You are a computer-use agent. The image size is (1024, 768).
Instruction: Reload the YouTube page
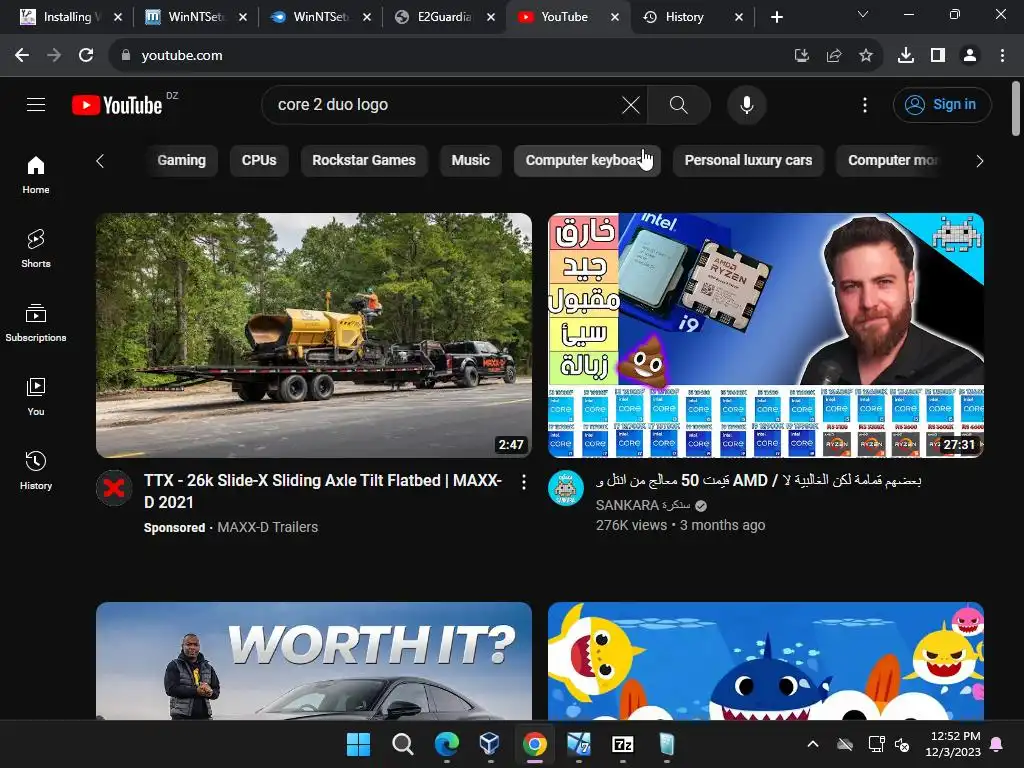(x=86, y=56)
